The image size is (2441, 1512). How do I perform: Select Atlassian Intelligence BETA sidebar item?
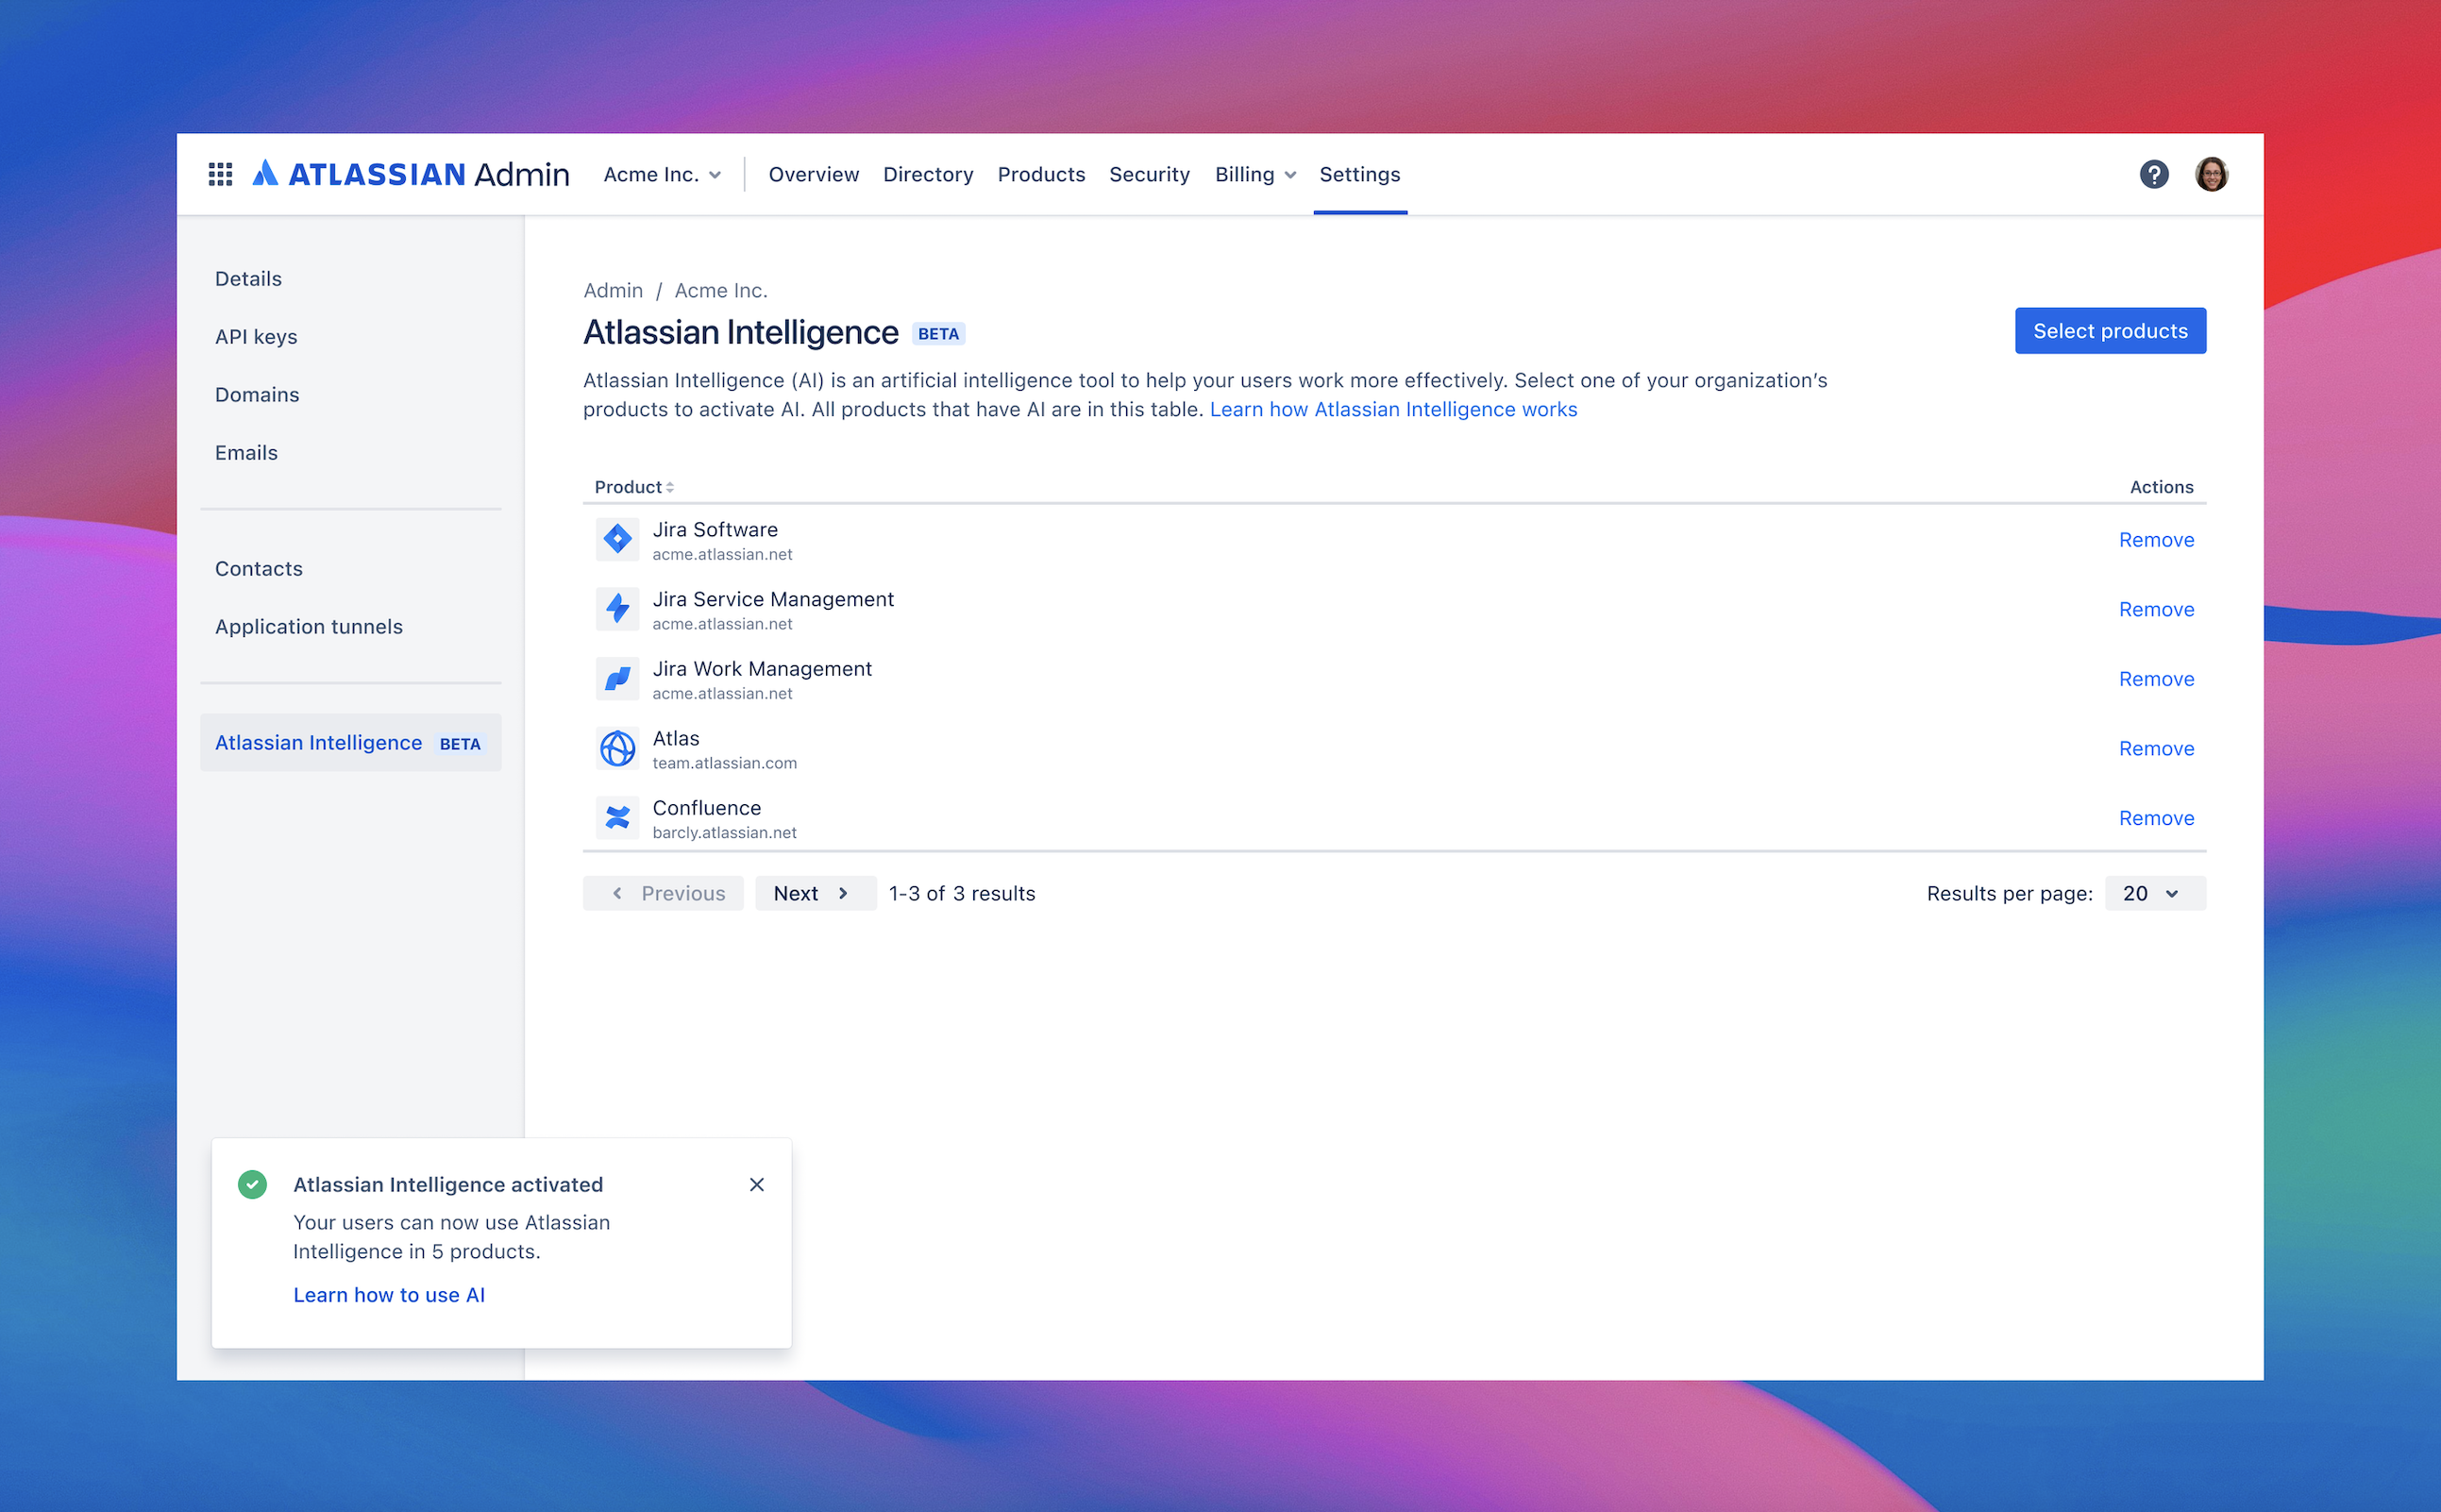tap(350, 742)
